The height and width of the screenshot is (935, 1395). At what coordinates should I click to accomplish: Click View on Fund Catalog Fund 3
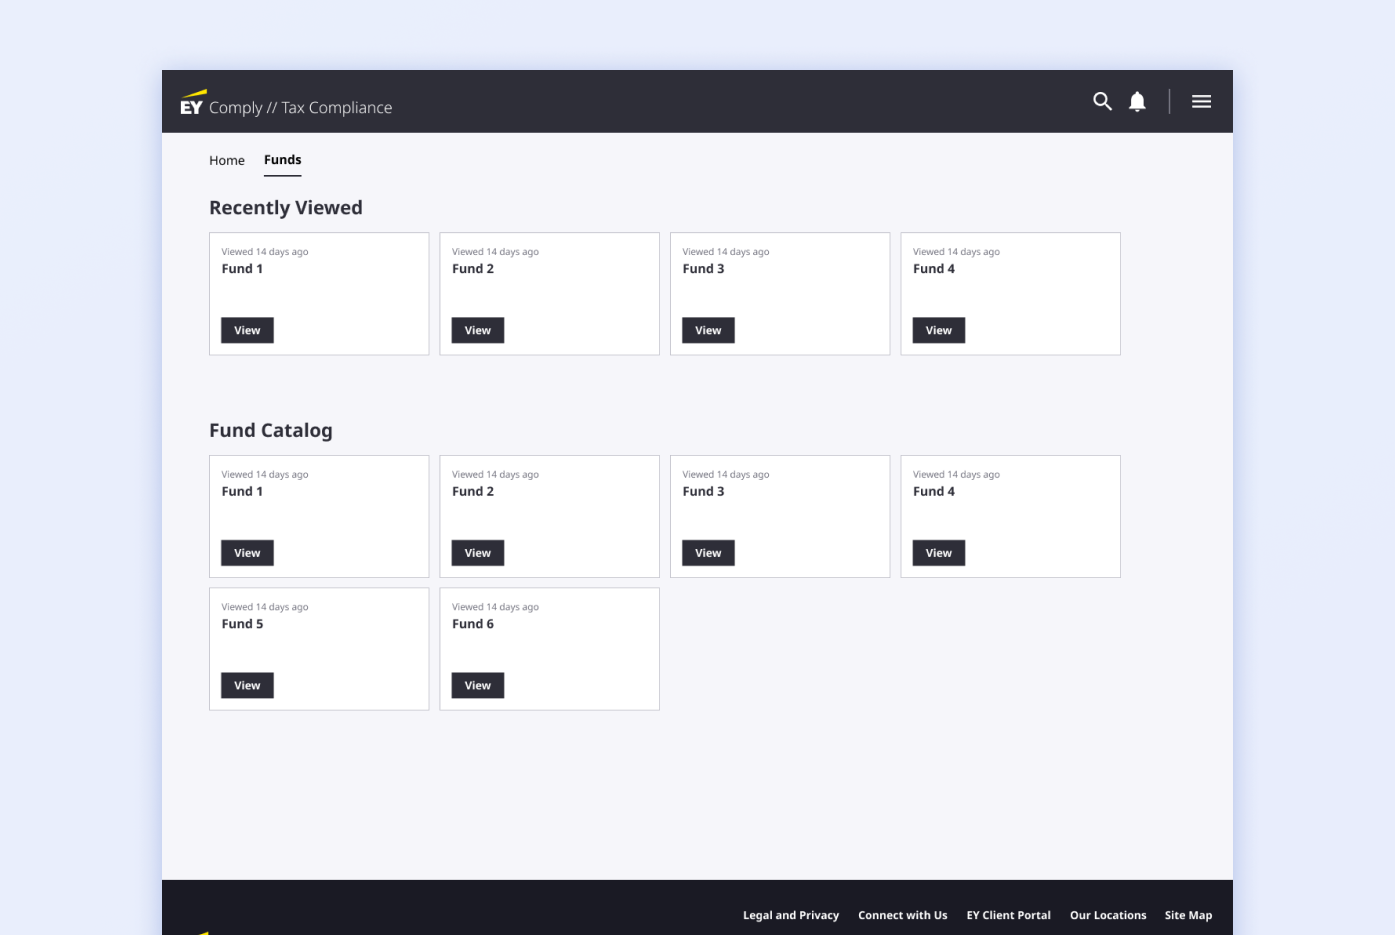click(708, 553)
